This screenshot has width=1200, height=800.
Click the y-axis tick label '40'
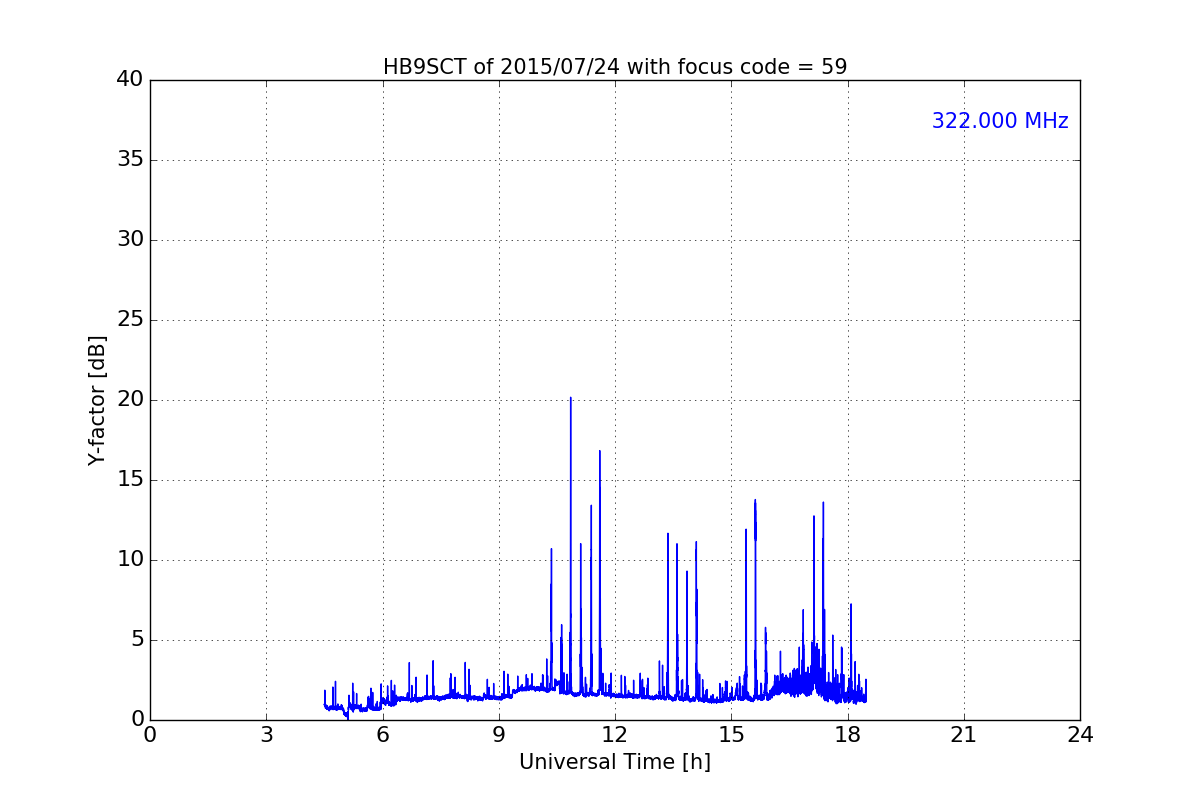[130, 80]
